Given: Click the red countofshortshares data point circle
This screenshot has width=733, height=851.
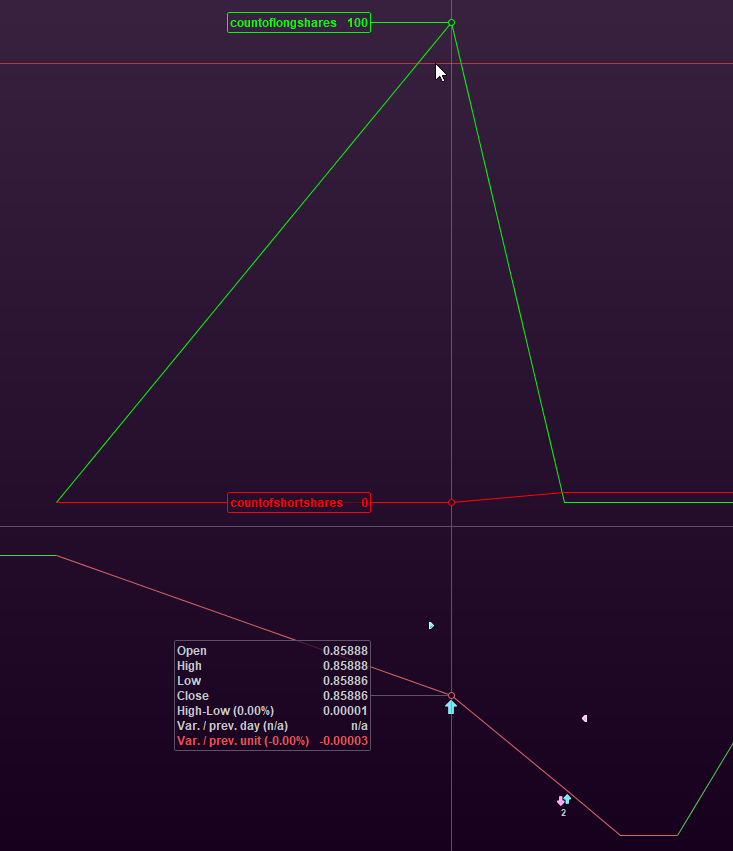Looking at the screenshot, I should [451, 503].
